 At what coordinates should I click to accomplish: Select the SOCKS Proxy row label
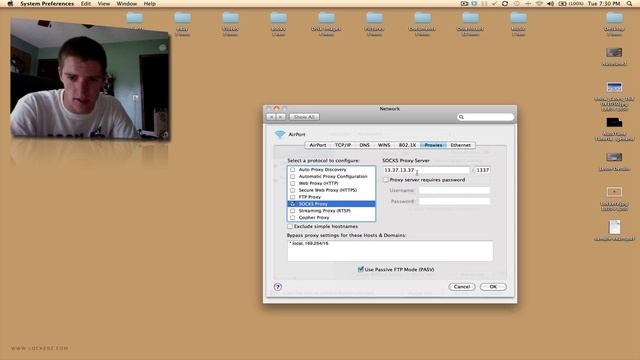313,204
